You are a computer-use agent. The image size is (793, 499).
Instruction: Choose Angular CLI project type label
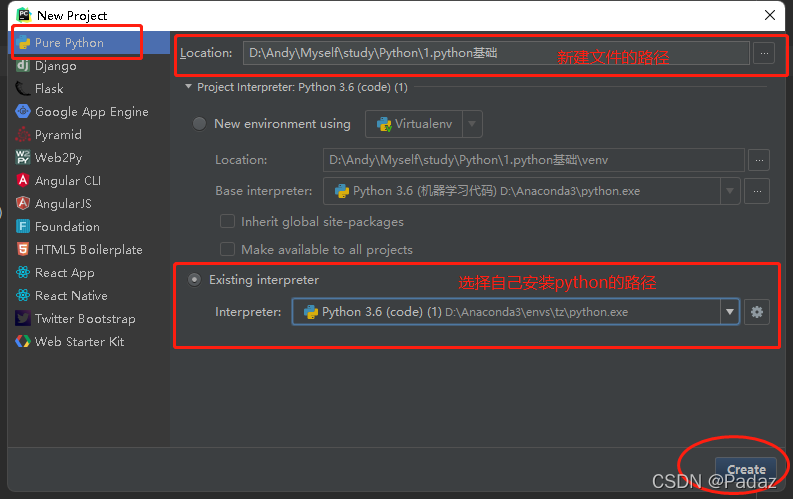pyautogui.click(x=68, y=180)
